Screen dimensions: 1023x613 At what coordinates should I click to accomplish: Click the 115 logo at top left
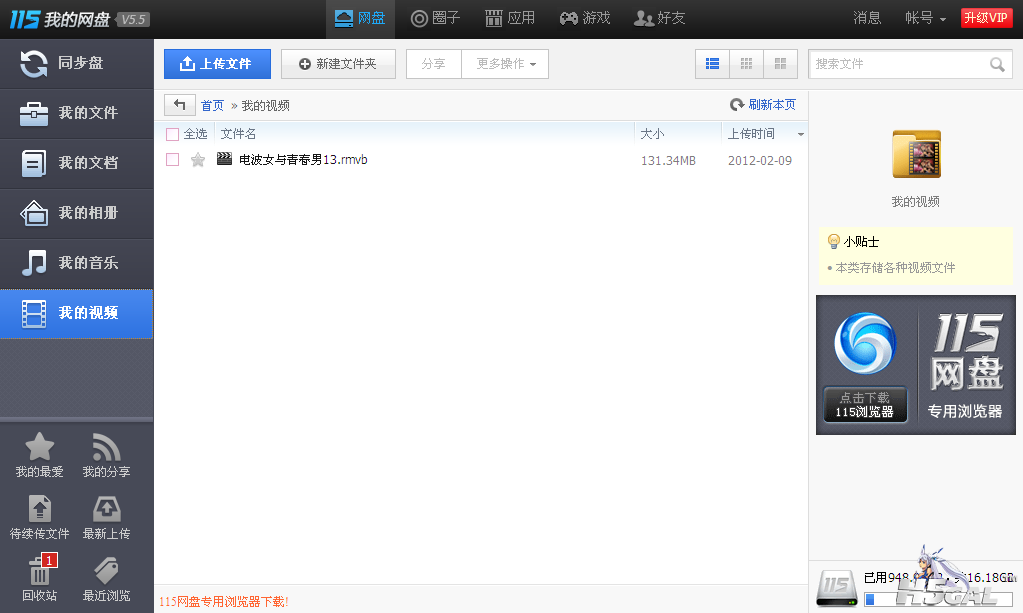[25, 20]
